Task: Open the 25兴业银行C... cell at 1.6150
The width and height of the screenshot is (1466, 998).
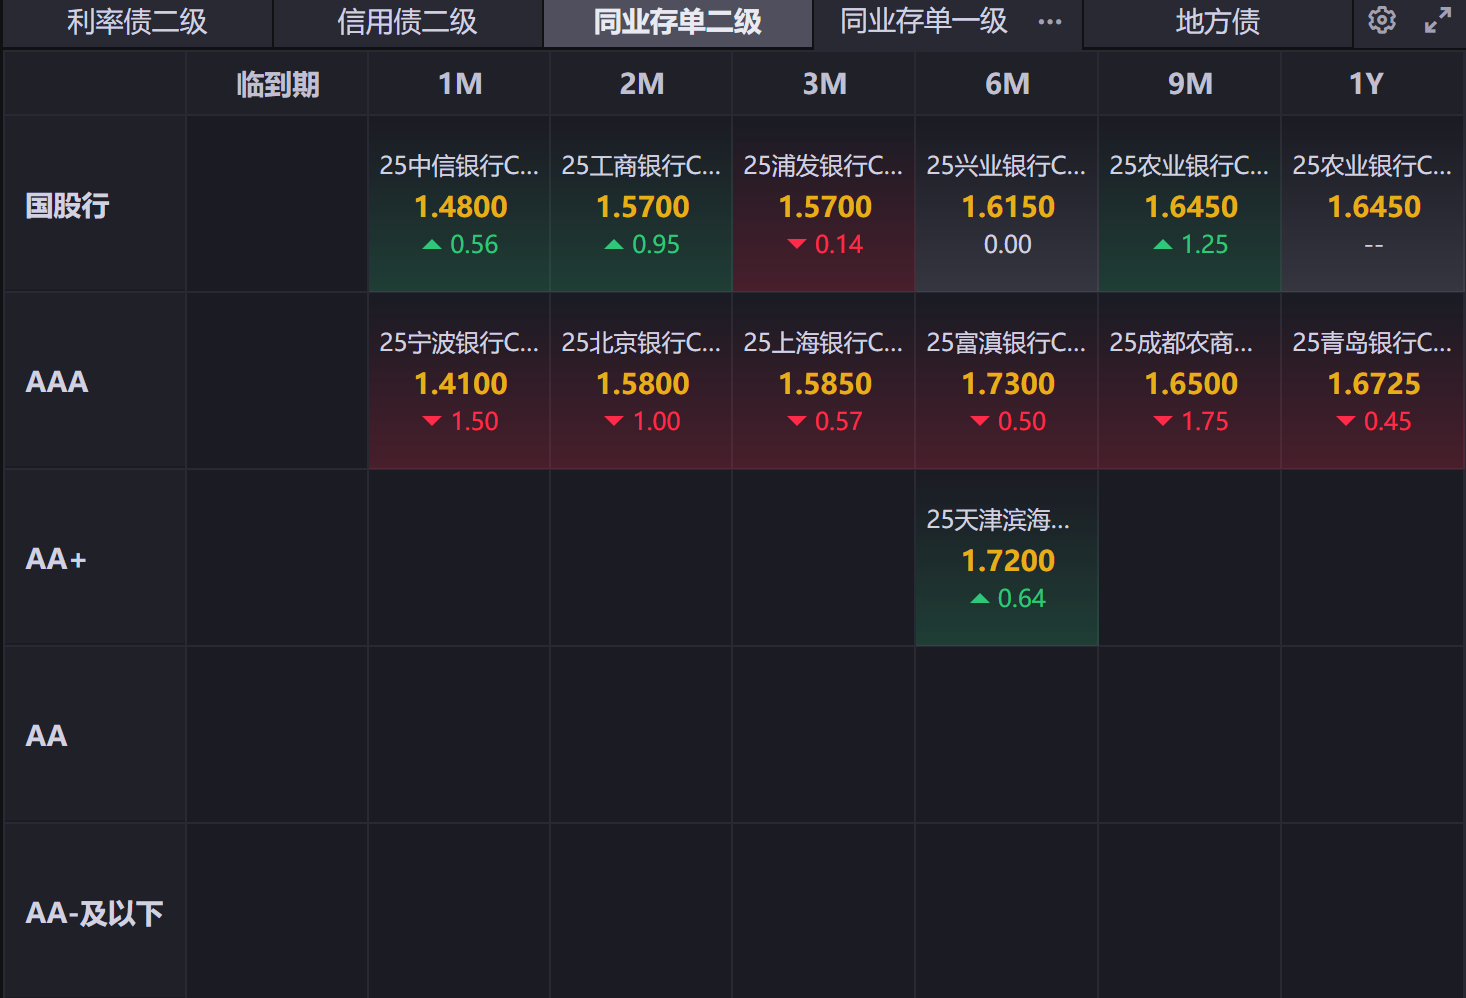Action: pos(1007,205)
